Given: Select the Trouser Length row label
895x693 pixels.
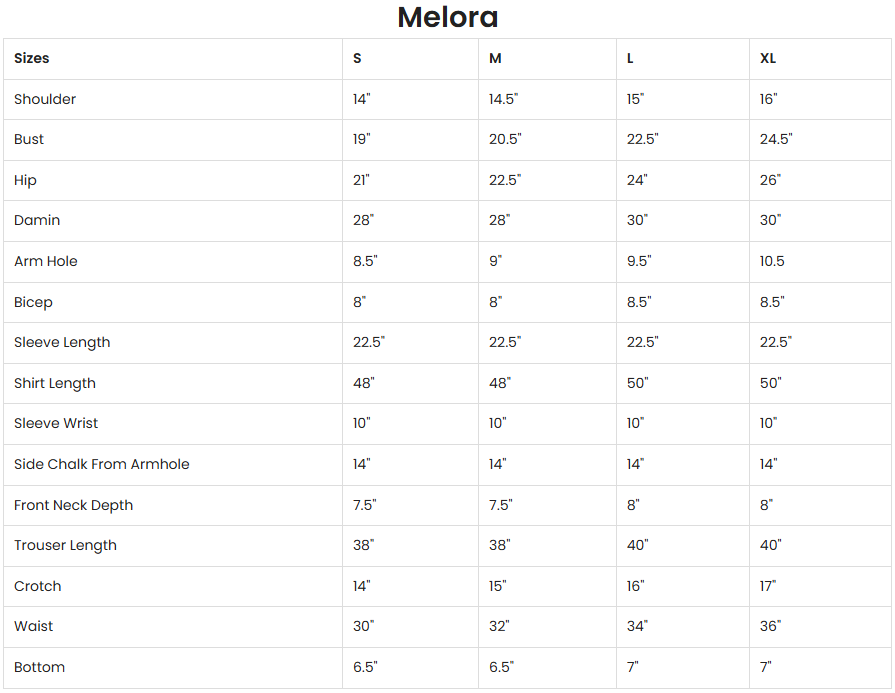Looking at the screenshot, I should 65,545.
